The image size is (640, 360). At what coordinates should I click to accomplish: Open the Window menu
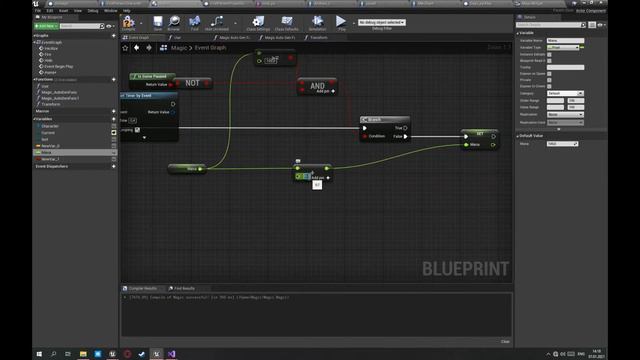click(111, 11)
